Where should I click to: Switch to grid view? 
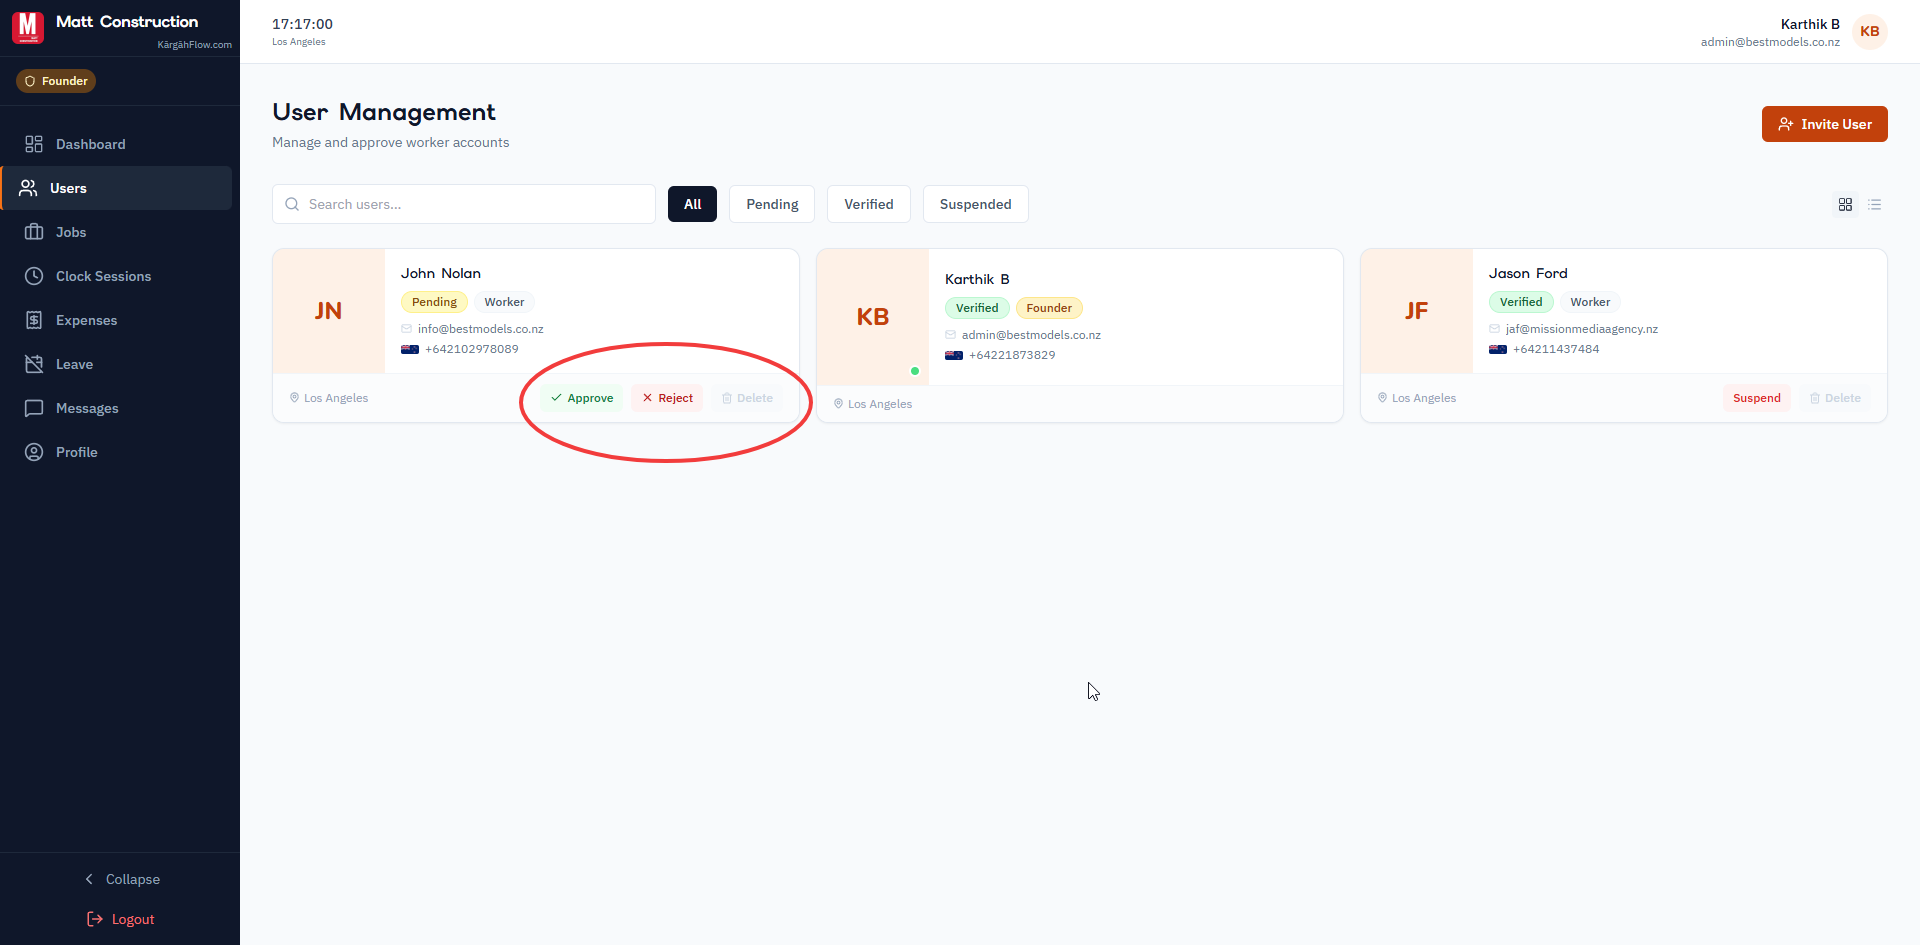(x=1845, y=204)
